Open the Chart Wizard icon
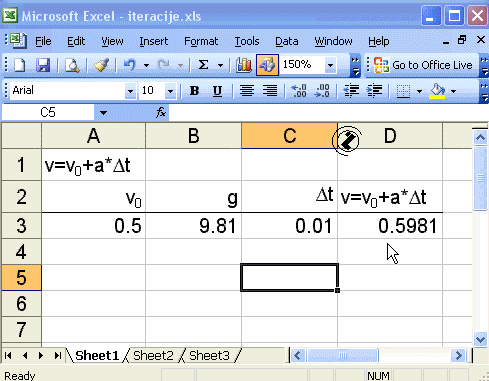489x381 pixels. point(244,65)
